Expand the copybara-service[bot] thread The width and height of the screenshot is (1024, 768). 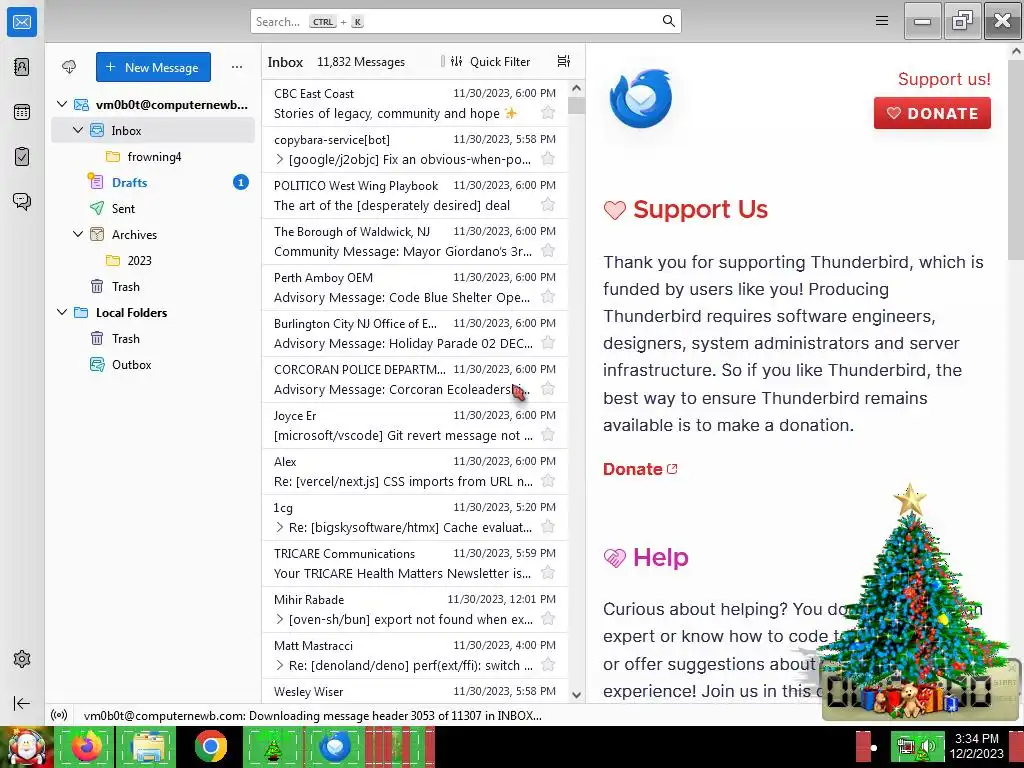(x=280, y=159)
